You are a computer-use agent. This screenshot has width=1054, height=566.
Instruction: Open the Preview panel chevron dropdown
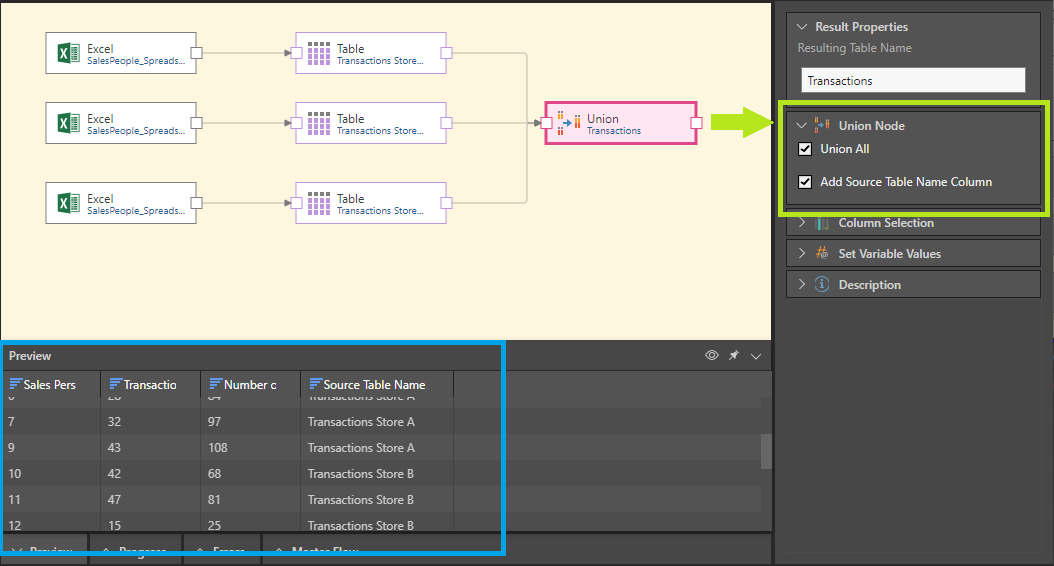(756, 355)
